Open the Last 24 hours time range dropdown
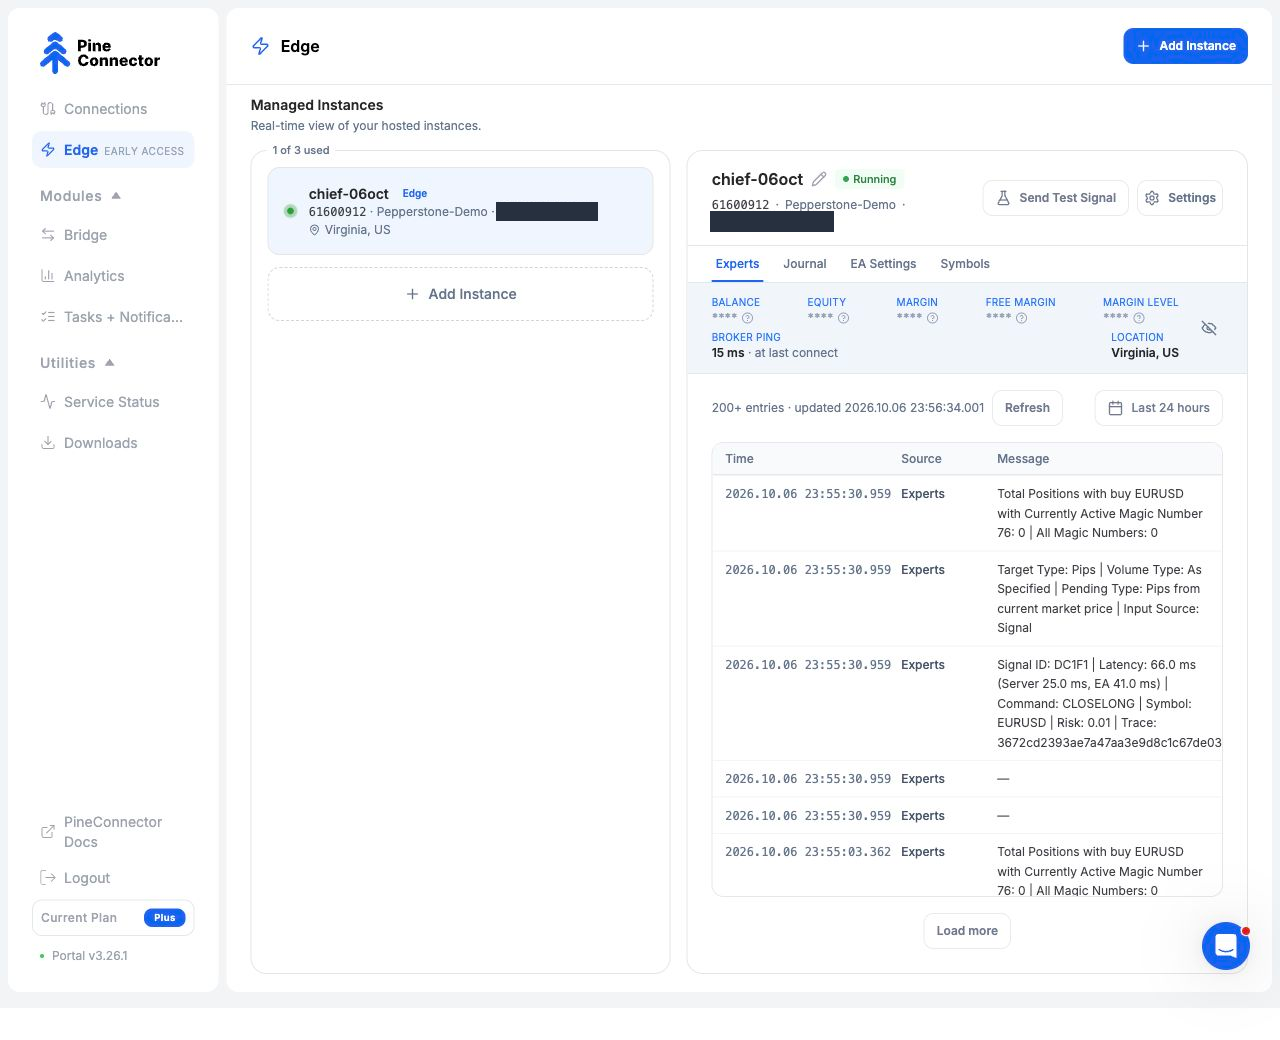 click(1159, 408)
